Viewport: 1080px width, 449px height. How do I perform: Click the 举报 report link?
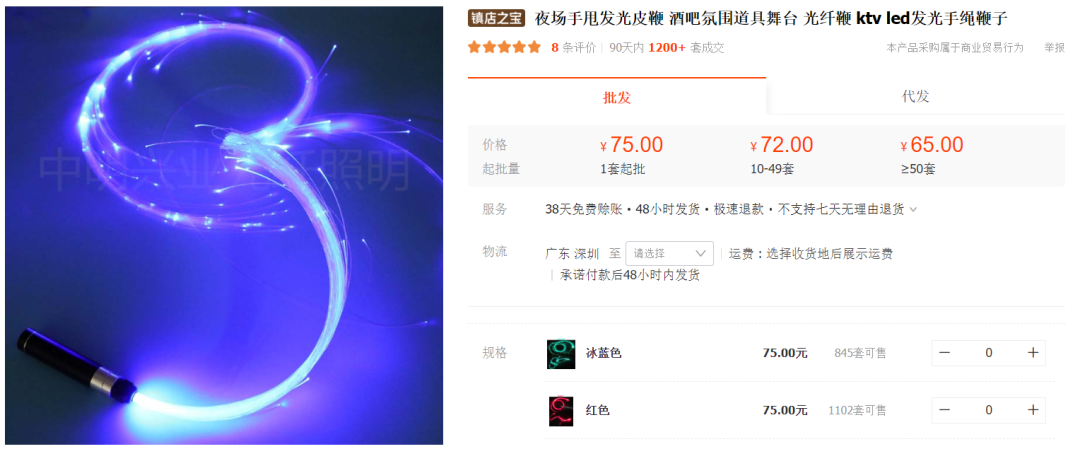(1055, 48)
